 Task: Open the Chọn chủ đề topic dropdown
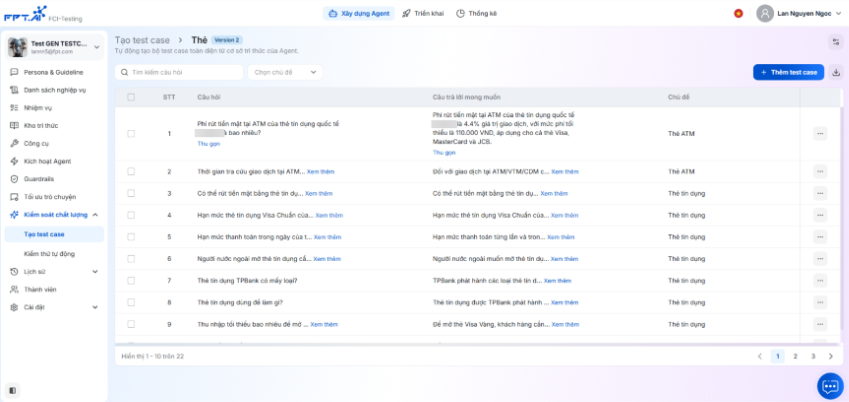point(284,72)
